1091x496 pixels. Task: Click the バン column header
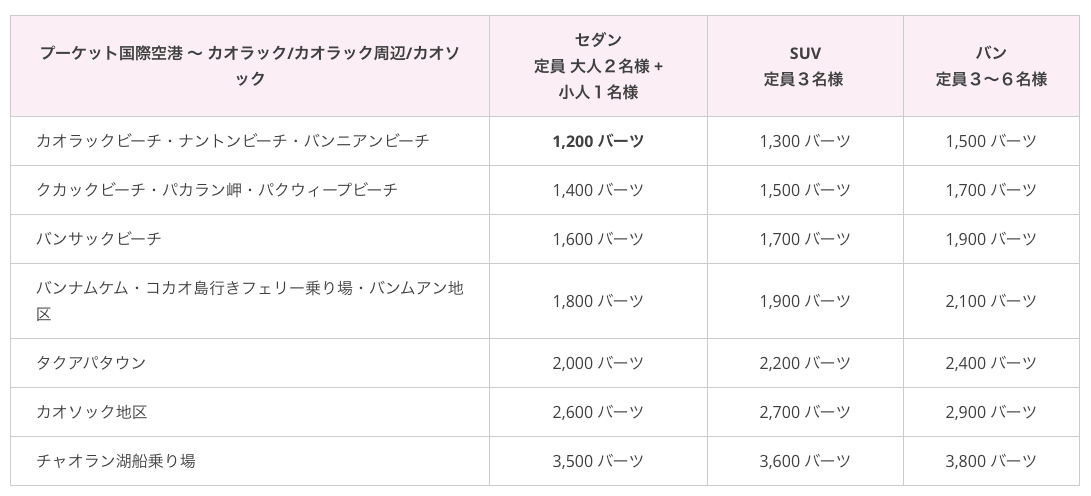coord(991,66)
